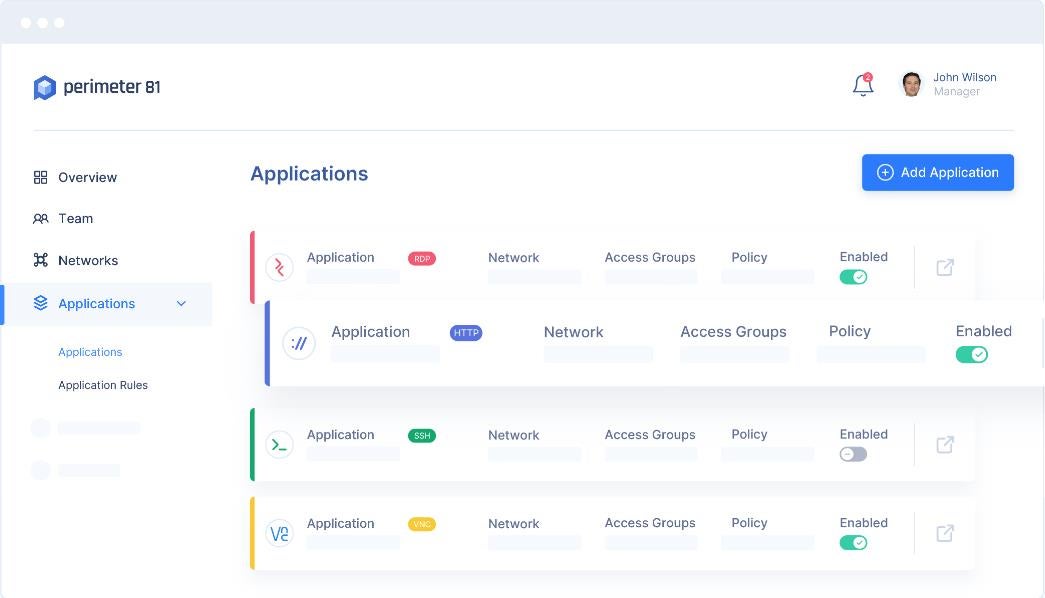Click the HTTP application :// icon
This screenshot has width=1045, height=598.
[299, 343]
